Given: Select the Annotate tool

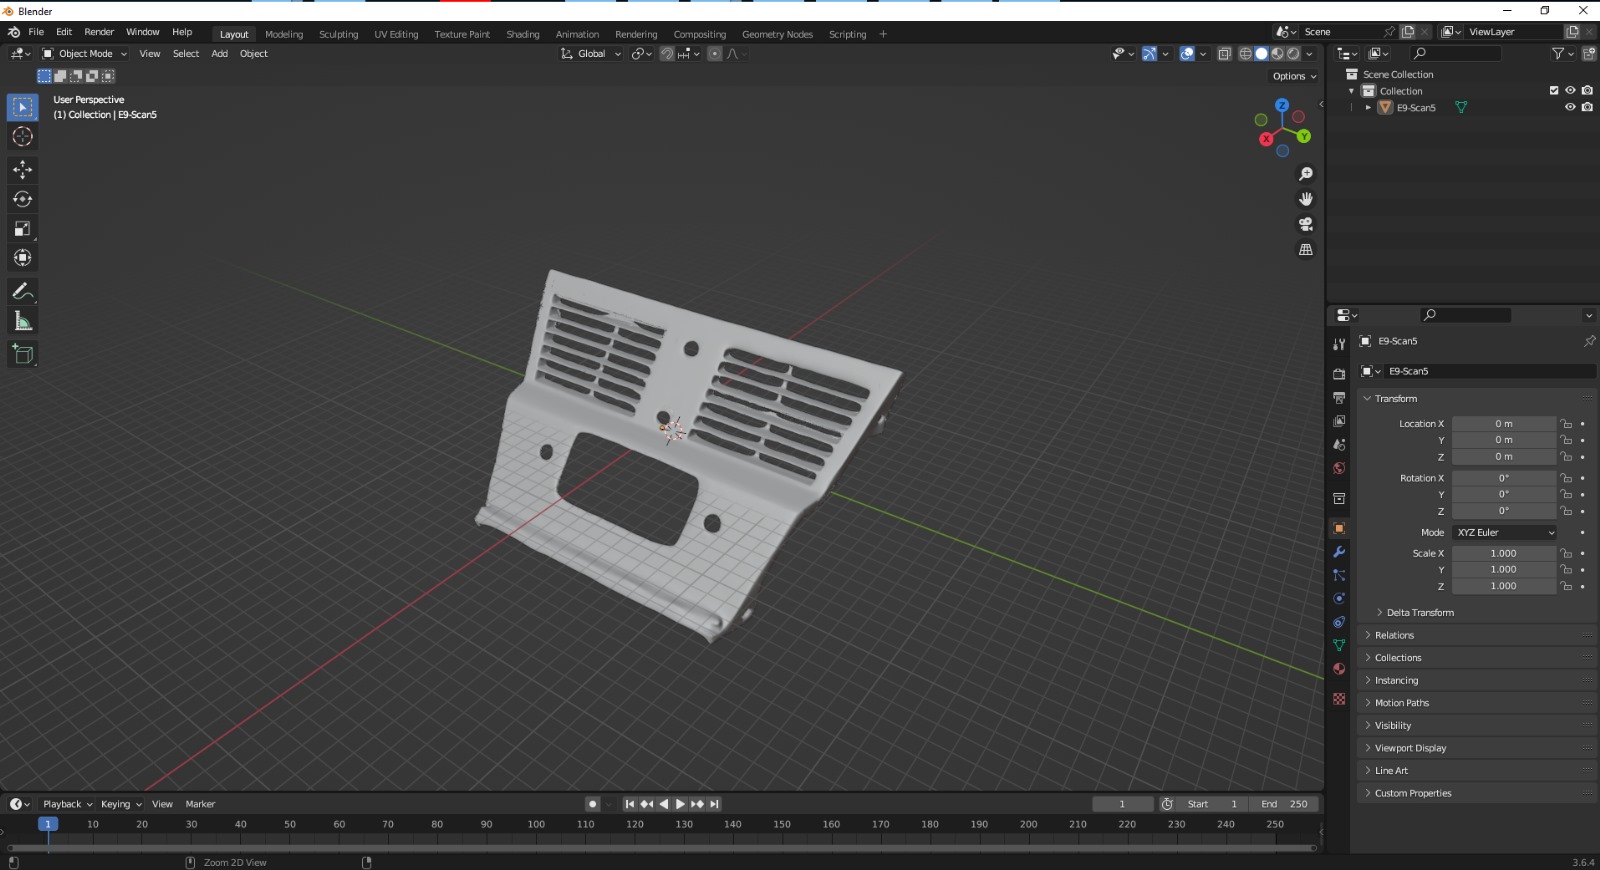Looking at the screenshot, I should click(22, 292).
